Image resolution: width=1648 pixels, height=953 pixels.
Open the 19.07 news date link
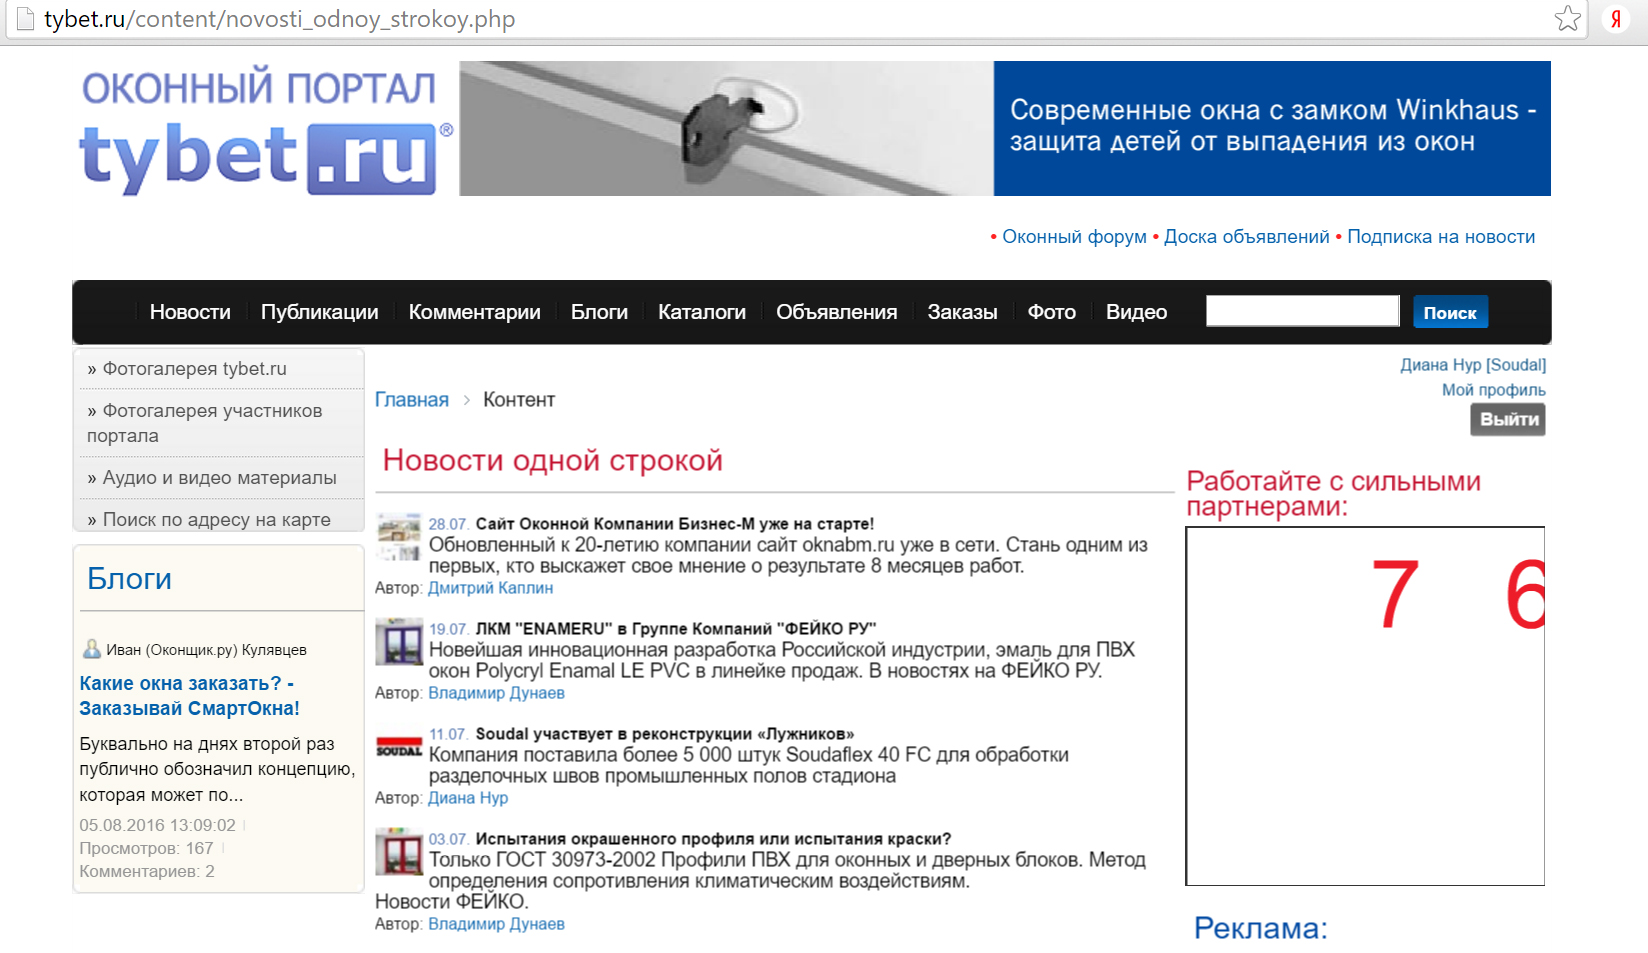(448, 629)
